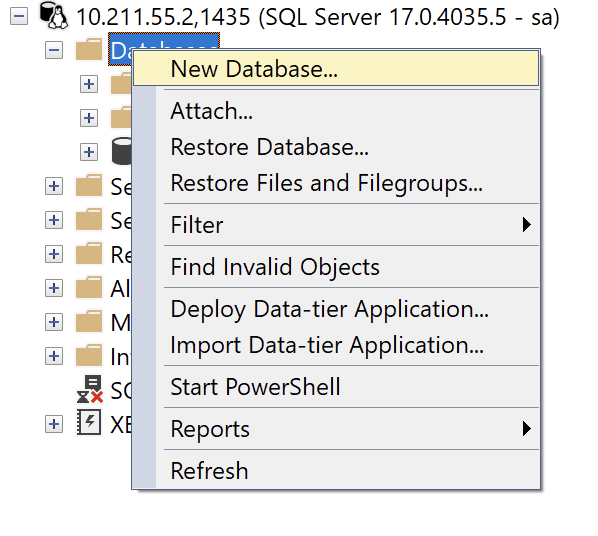The height and width of the screenshot is (536, 598).
Task: Expand the XEvent Profiler node
Action: pos(54,424)
